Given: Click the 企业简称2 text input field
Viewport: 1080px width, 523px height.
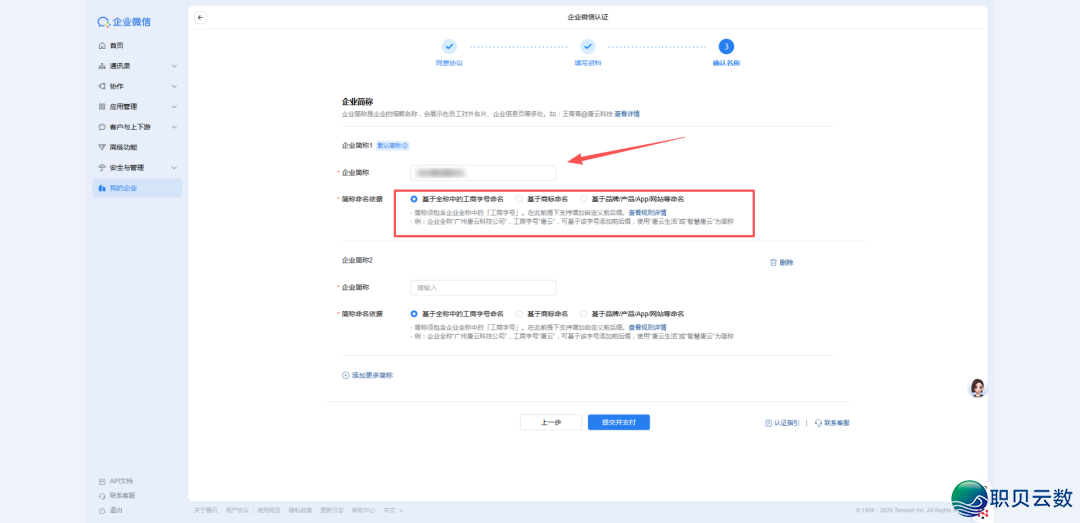Looking at the screenshot, I should coord(482,288).
